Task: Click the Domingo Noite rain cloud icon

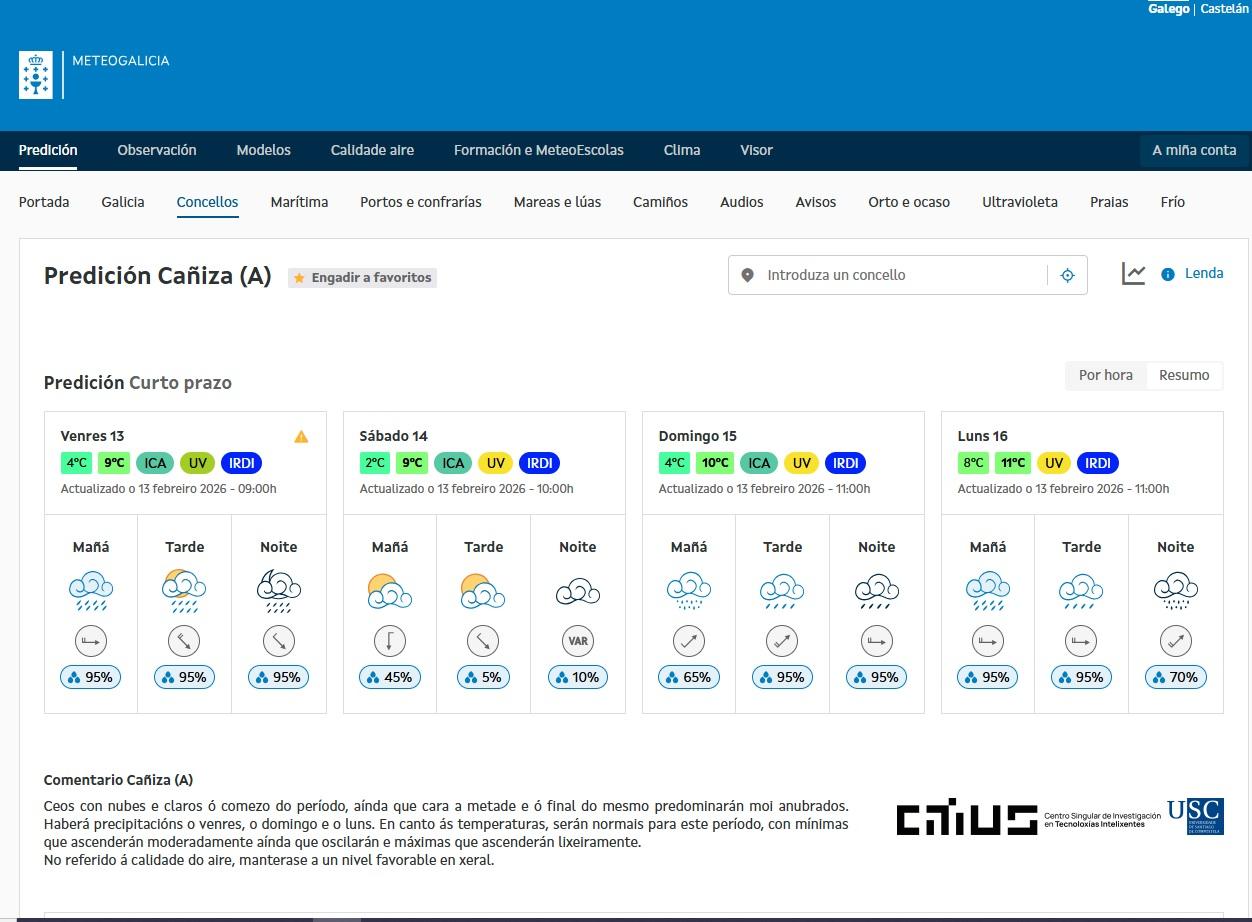Action: [x=877, y=592]
